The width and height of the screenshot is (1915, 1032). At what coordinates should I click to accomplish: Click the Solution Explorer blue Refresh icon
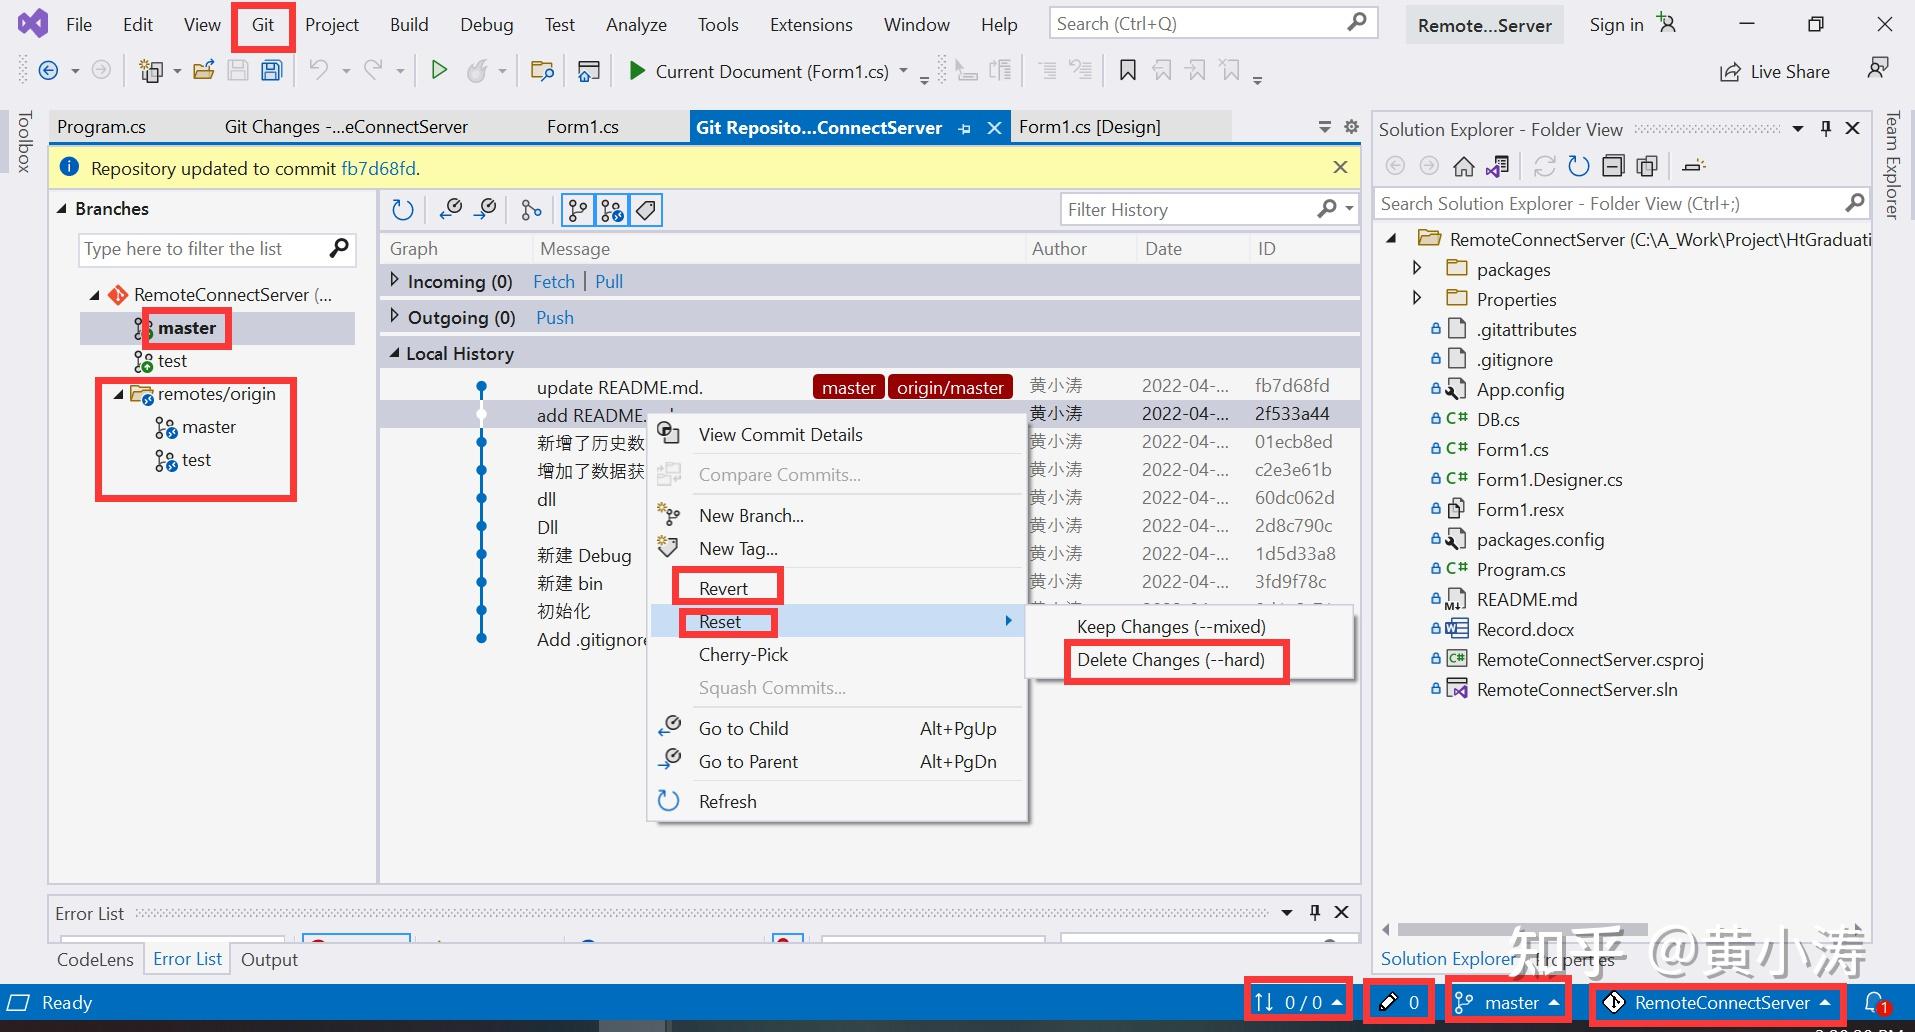click(x=1579, y=166)
